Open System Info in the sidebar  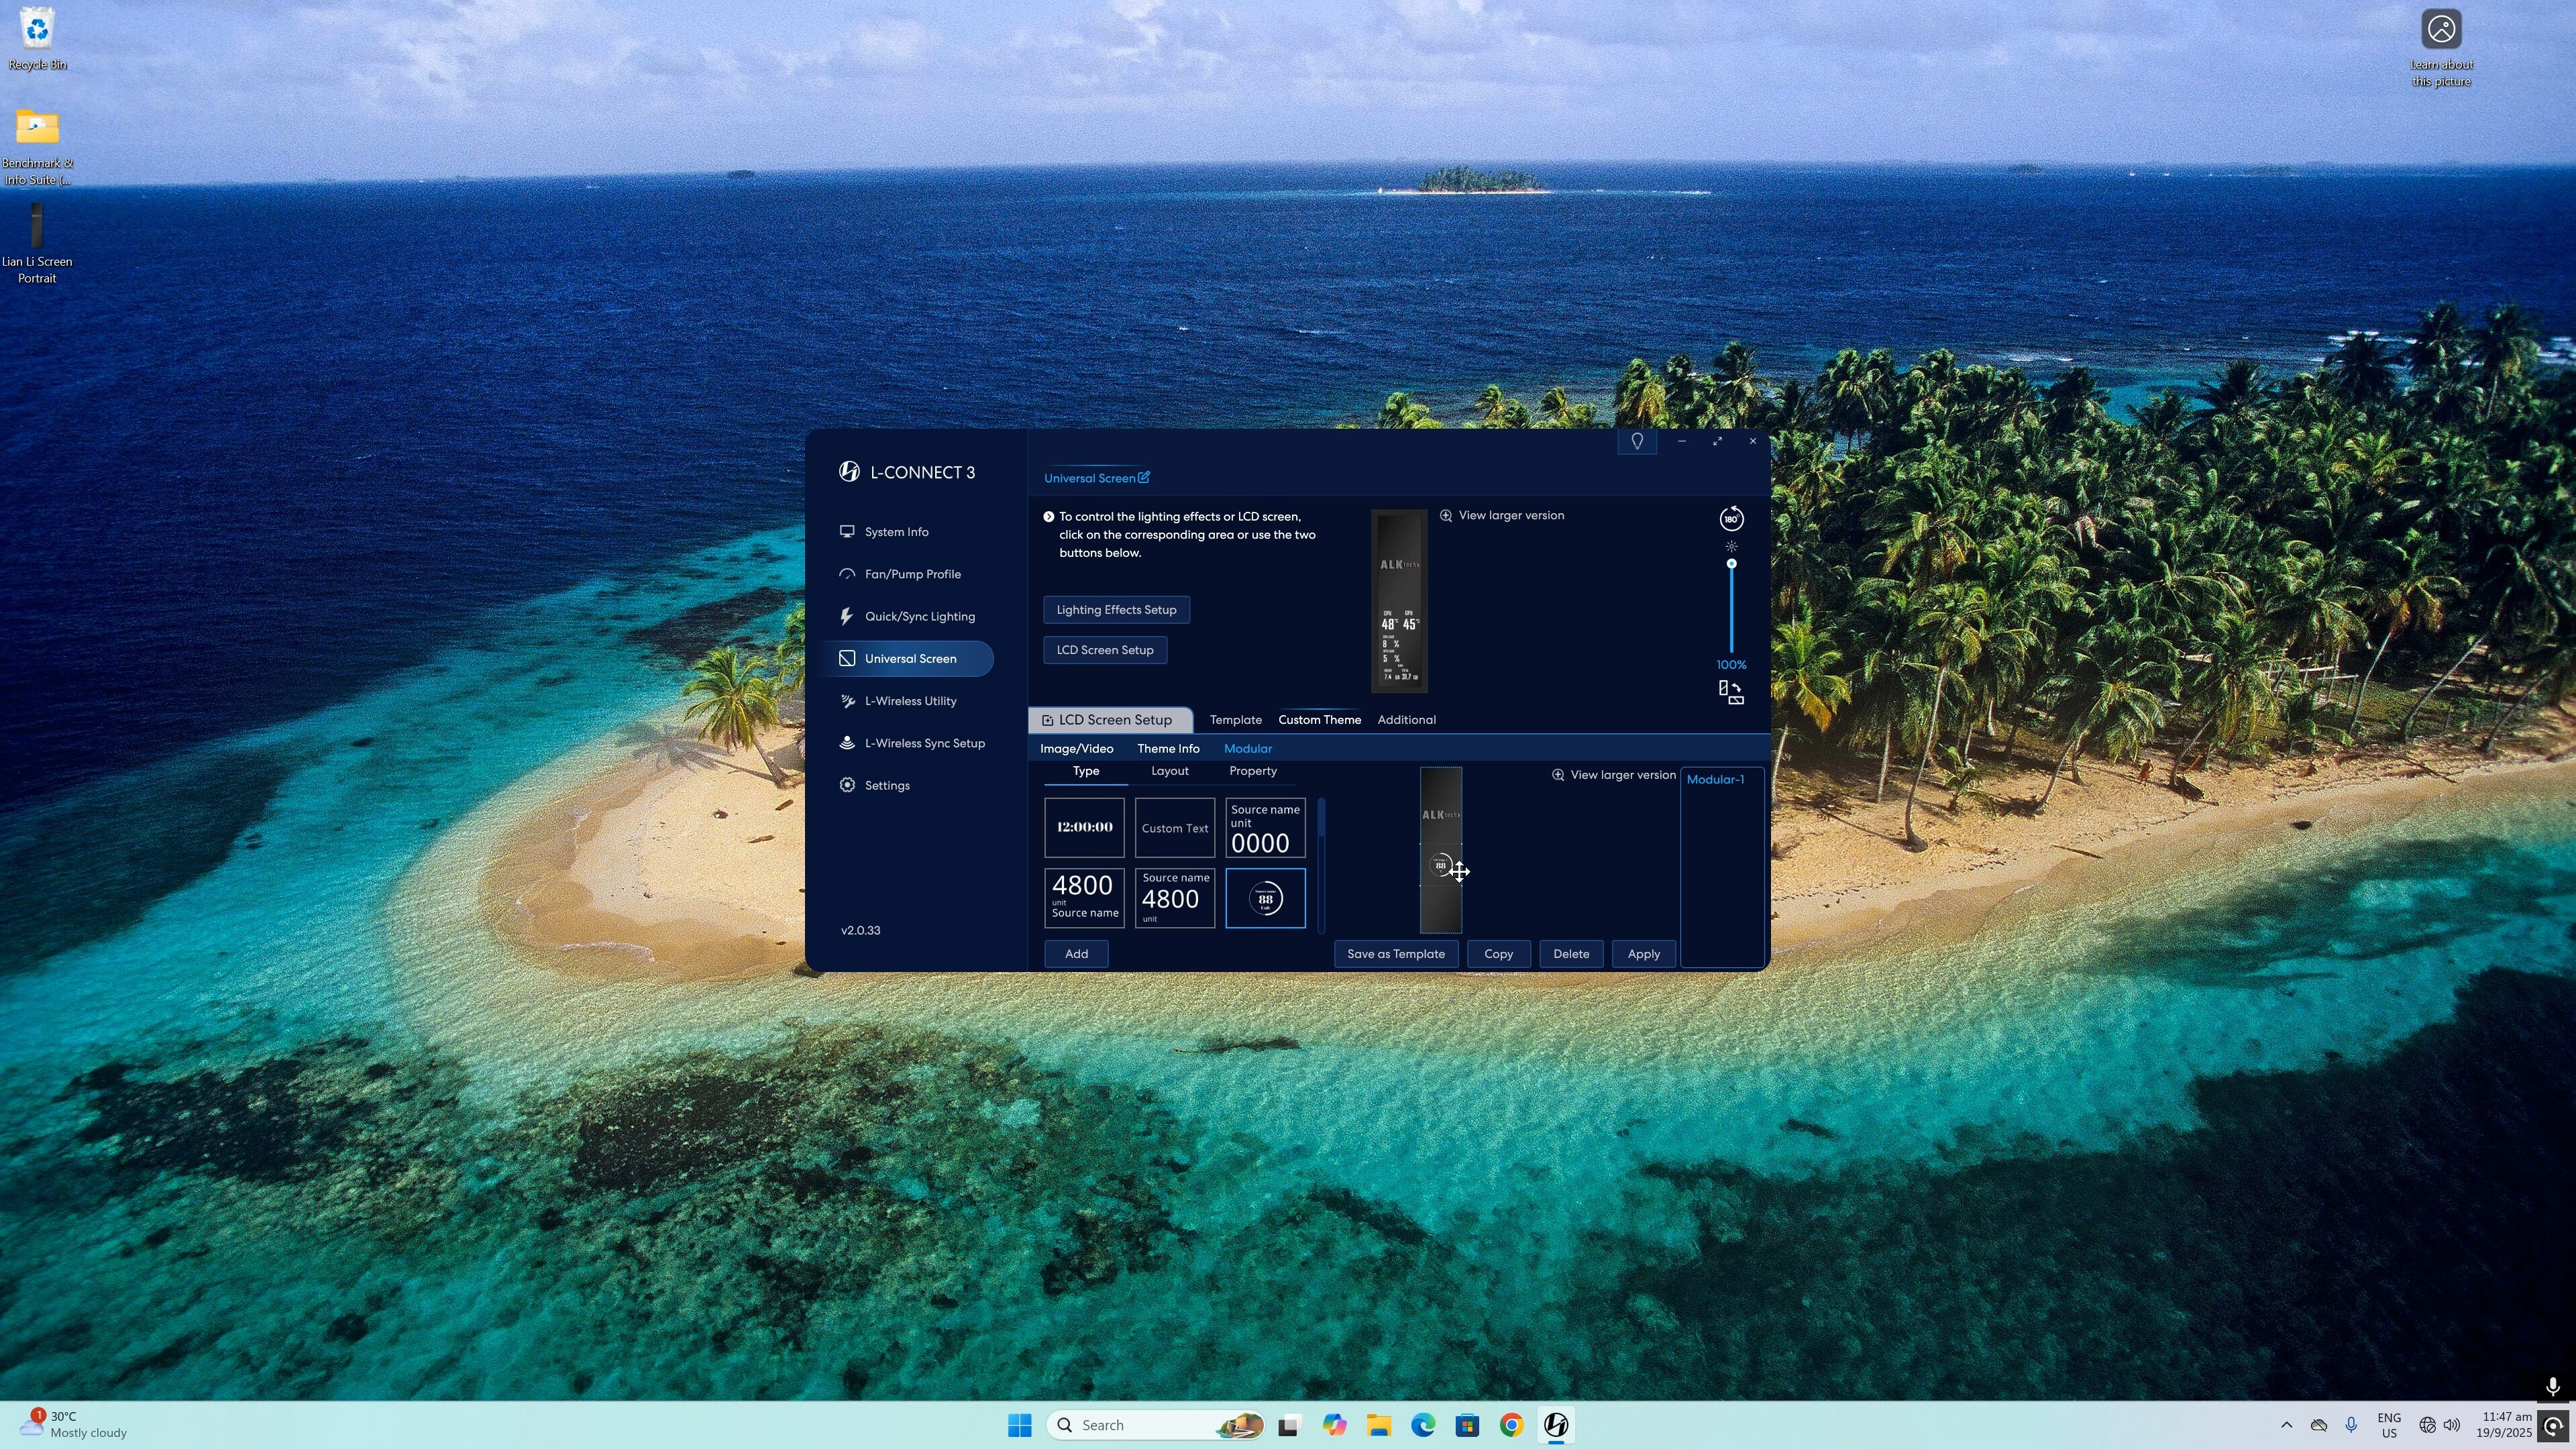tap(884, 532)
